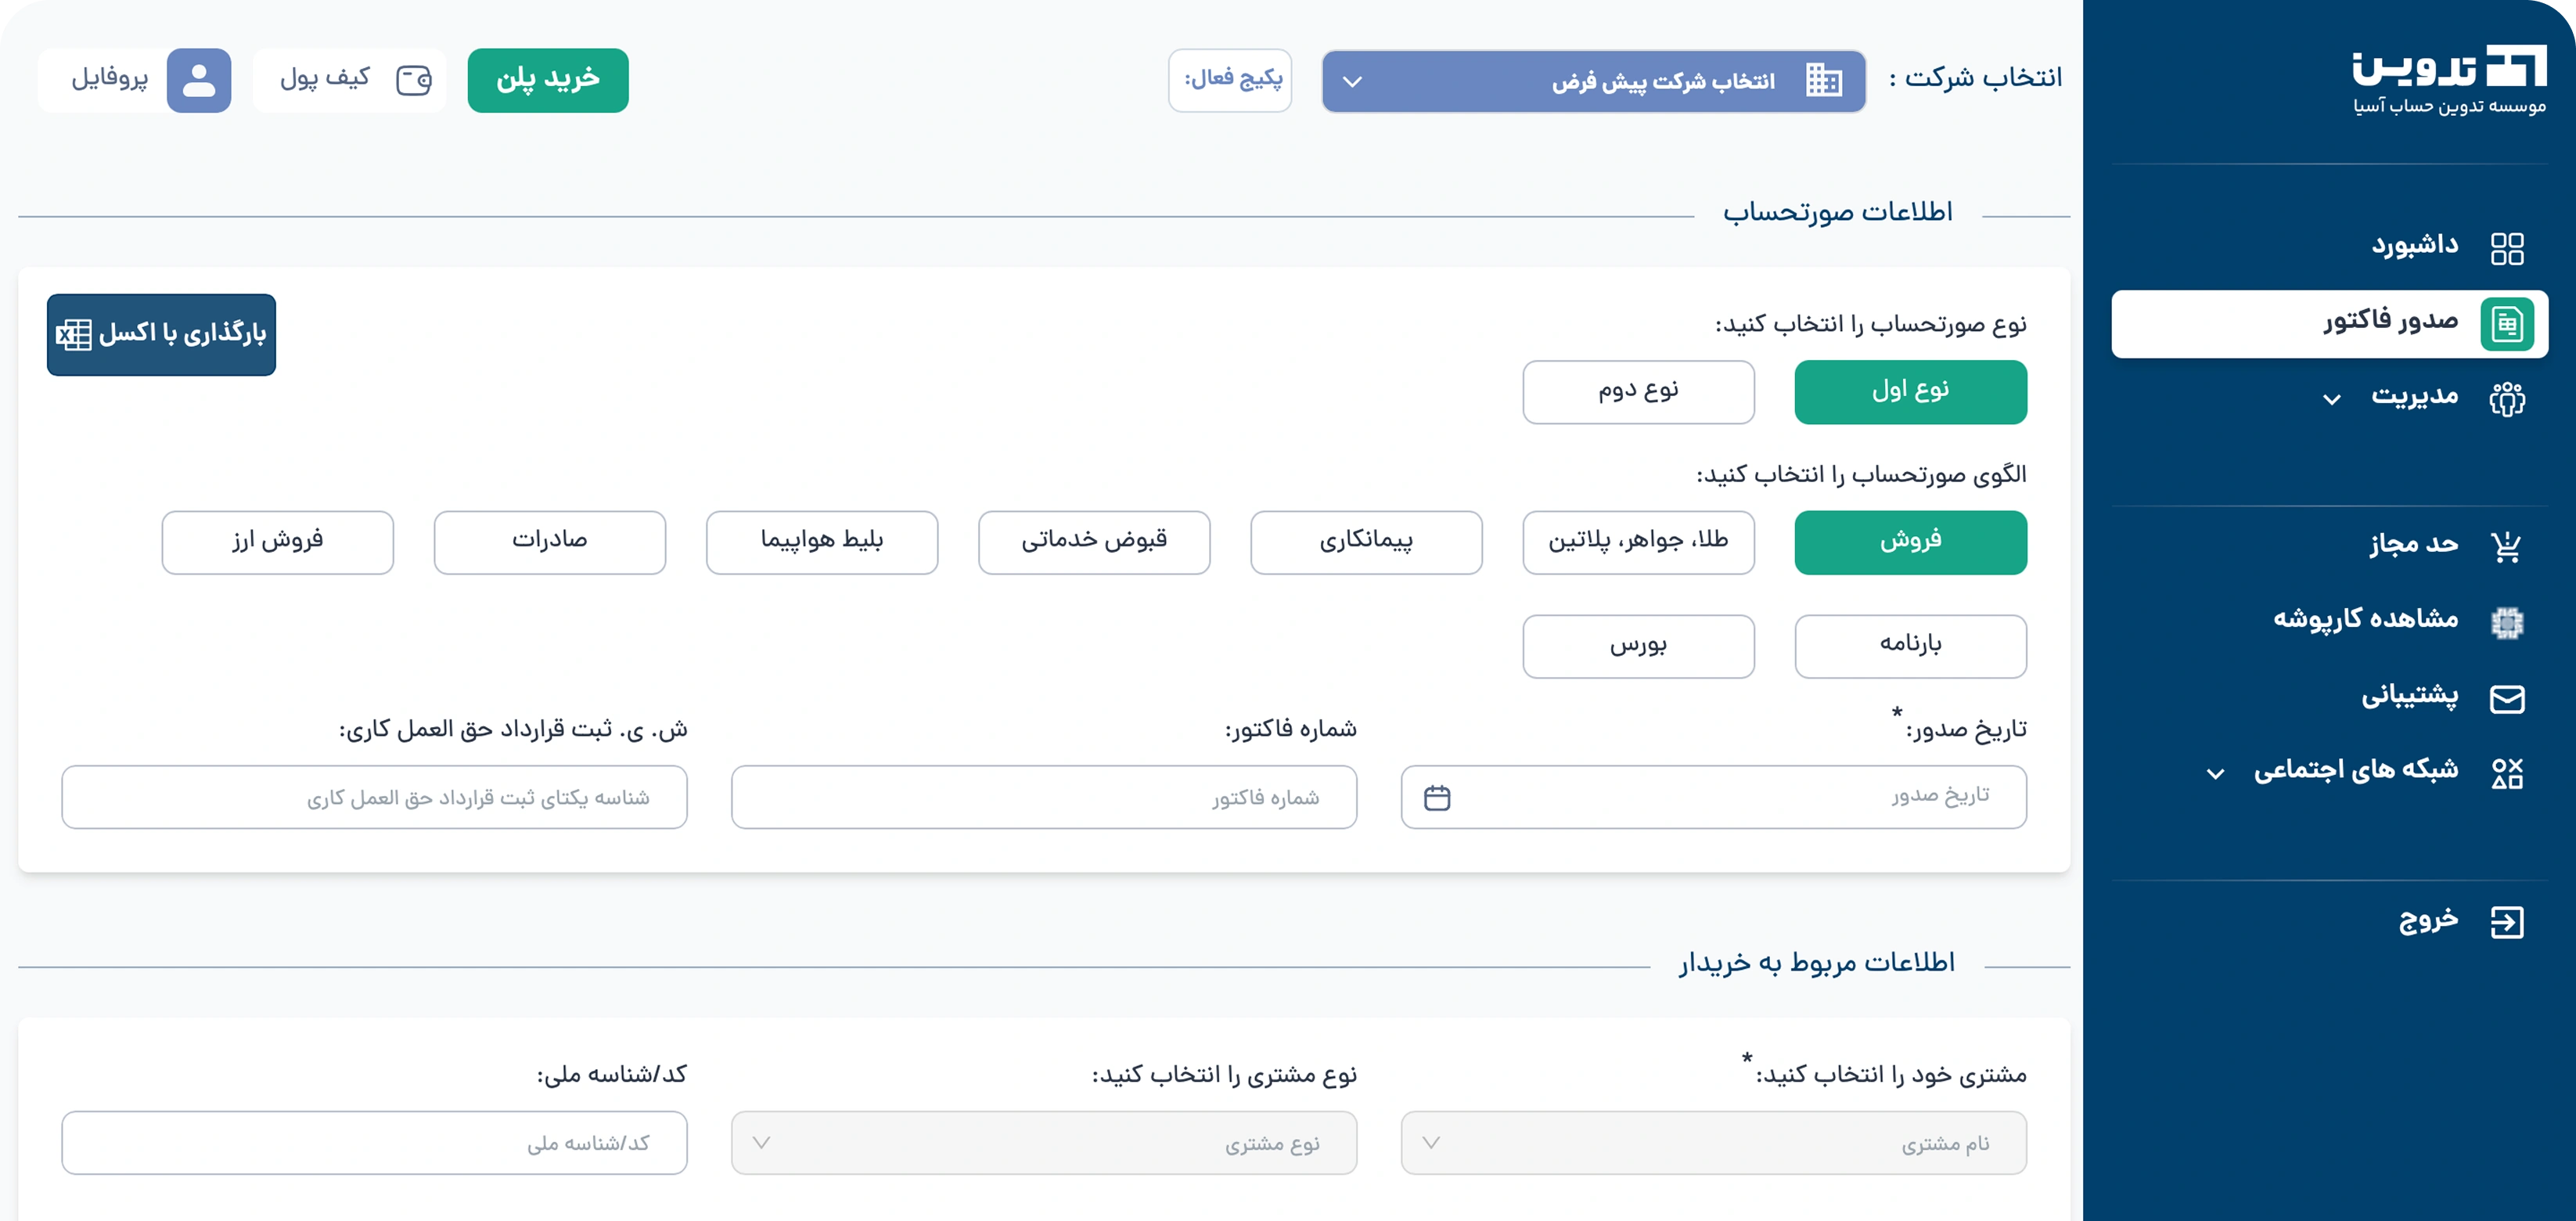Screen dimensions: 2576x1221
Task: Click the حد مجاز cart icon
Action: (x=2506, y=546)
